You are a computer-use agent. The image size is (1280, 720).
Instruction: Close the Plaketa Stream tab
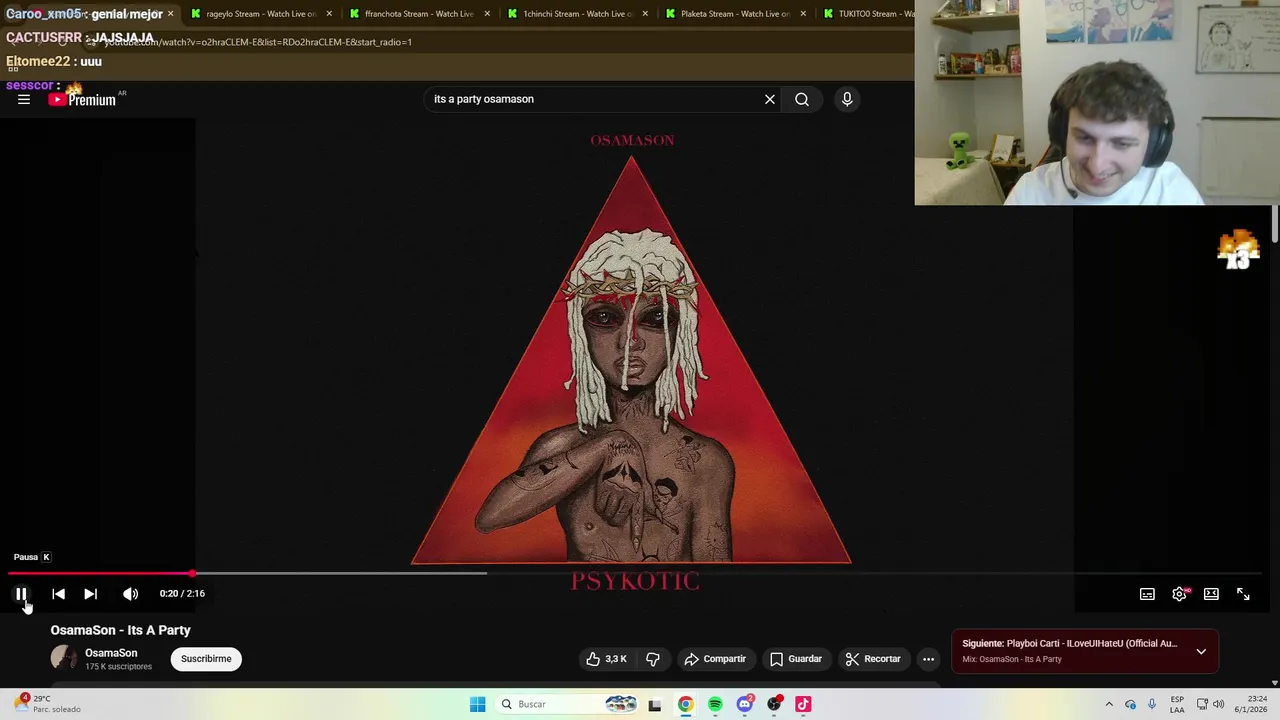coord(803,14)
